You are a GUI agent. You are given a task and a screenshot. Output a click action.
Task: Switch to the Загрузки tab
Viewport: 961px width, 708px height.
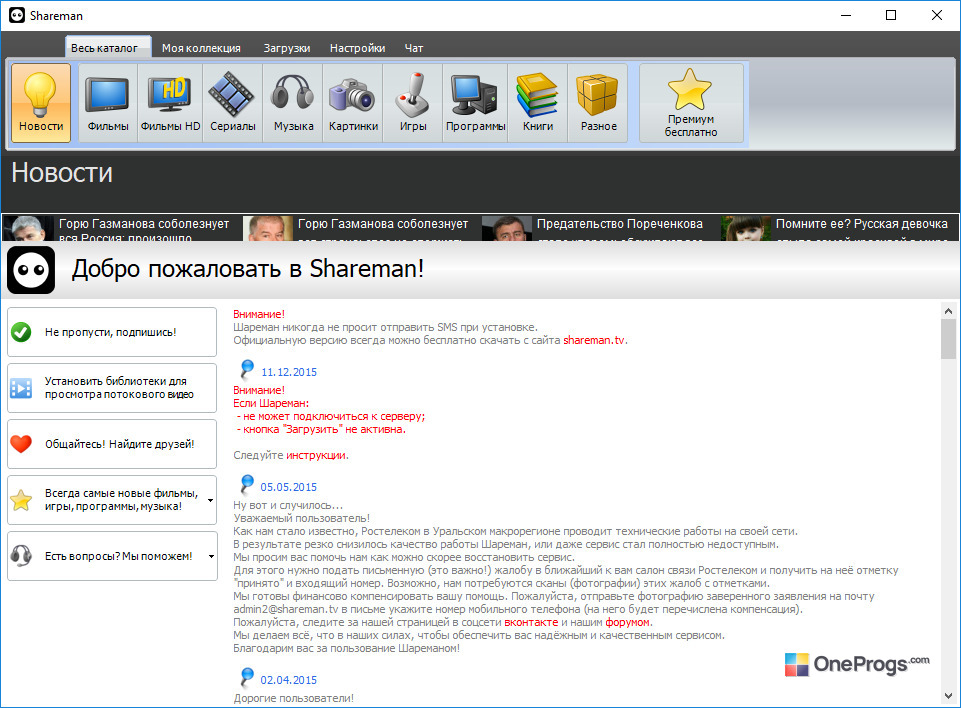[x=287, y=48]
